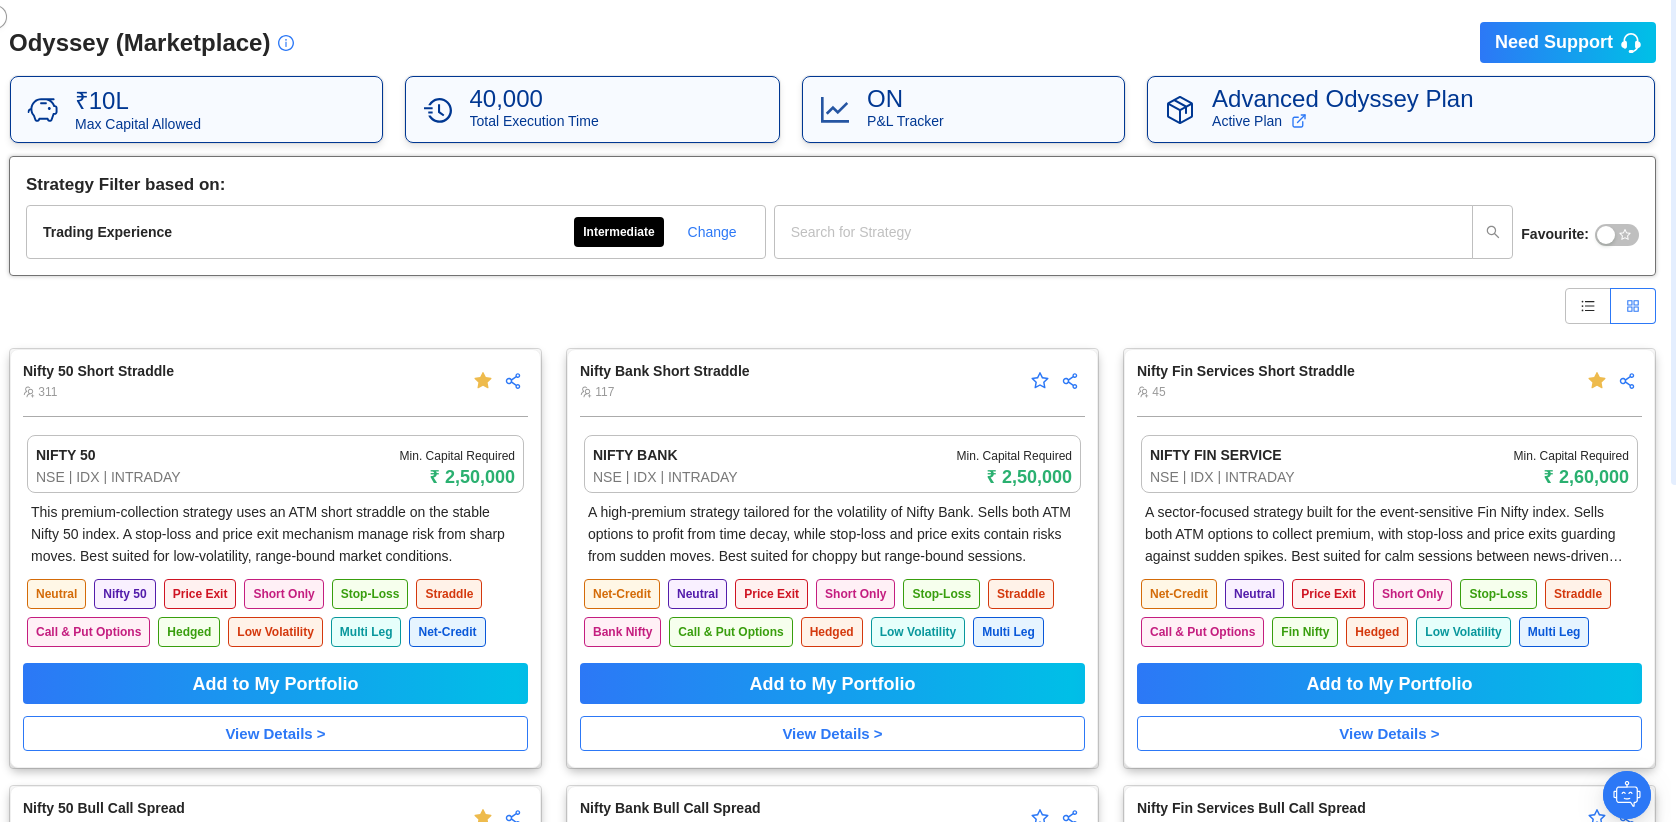
Task: Open the P&L Tracker ON card
Action: click(963, 110)
